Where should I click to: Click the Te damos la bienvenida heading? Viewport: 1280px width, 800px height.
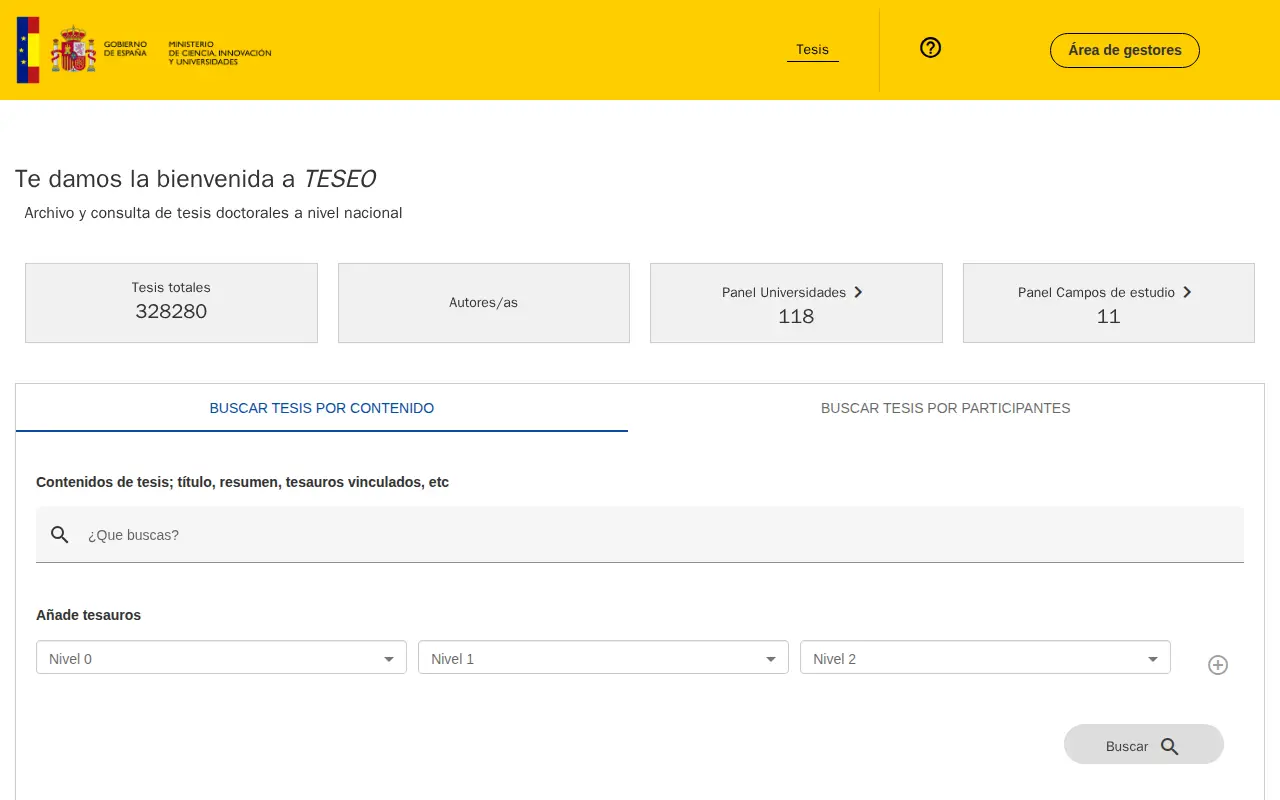[195, 179]
